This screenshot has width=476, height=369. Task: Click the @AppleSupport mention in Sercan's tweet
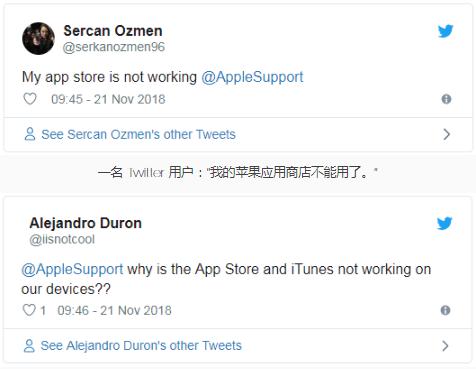(252, 77)
